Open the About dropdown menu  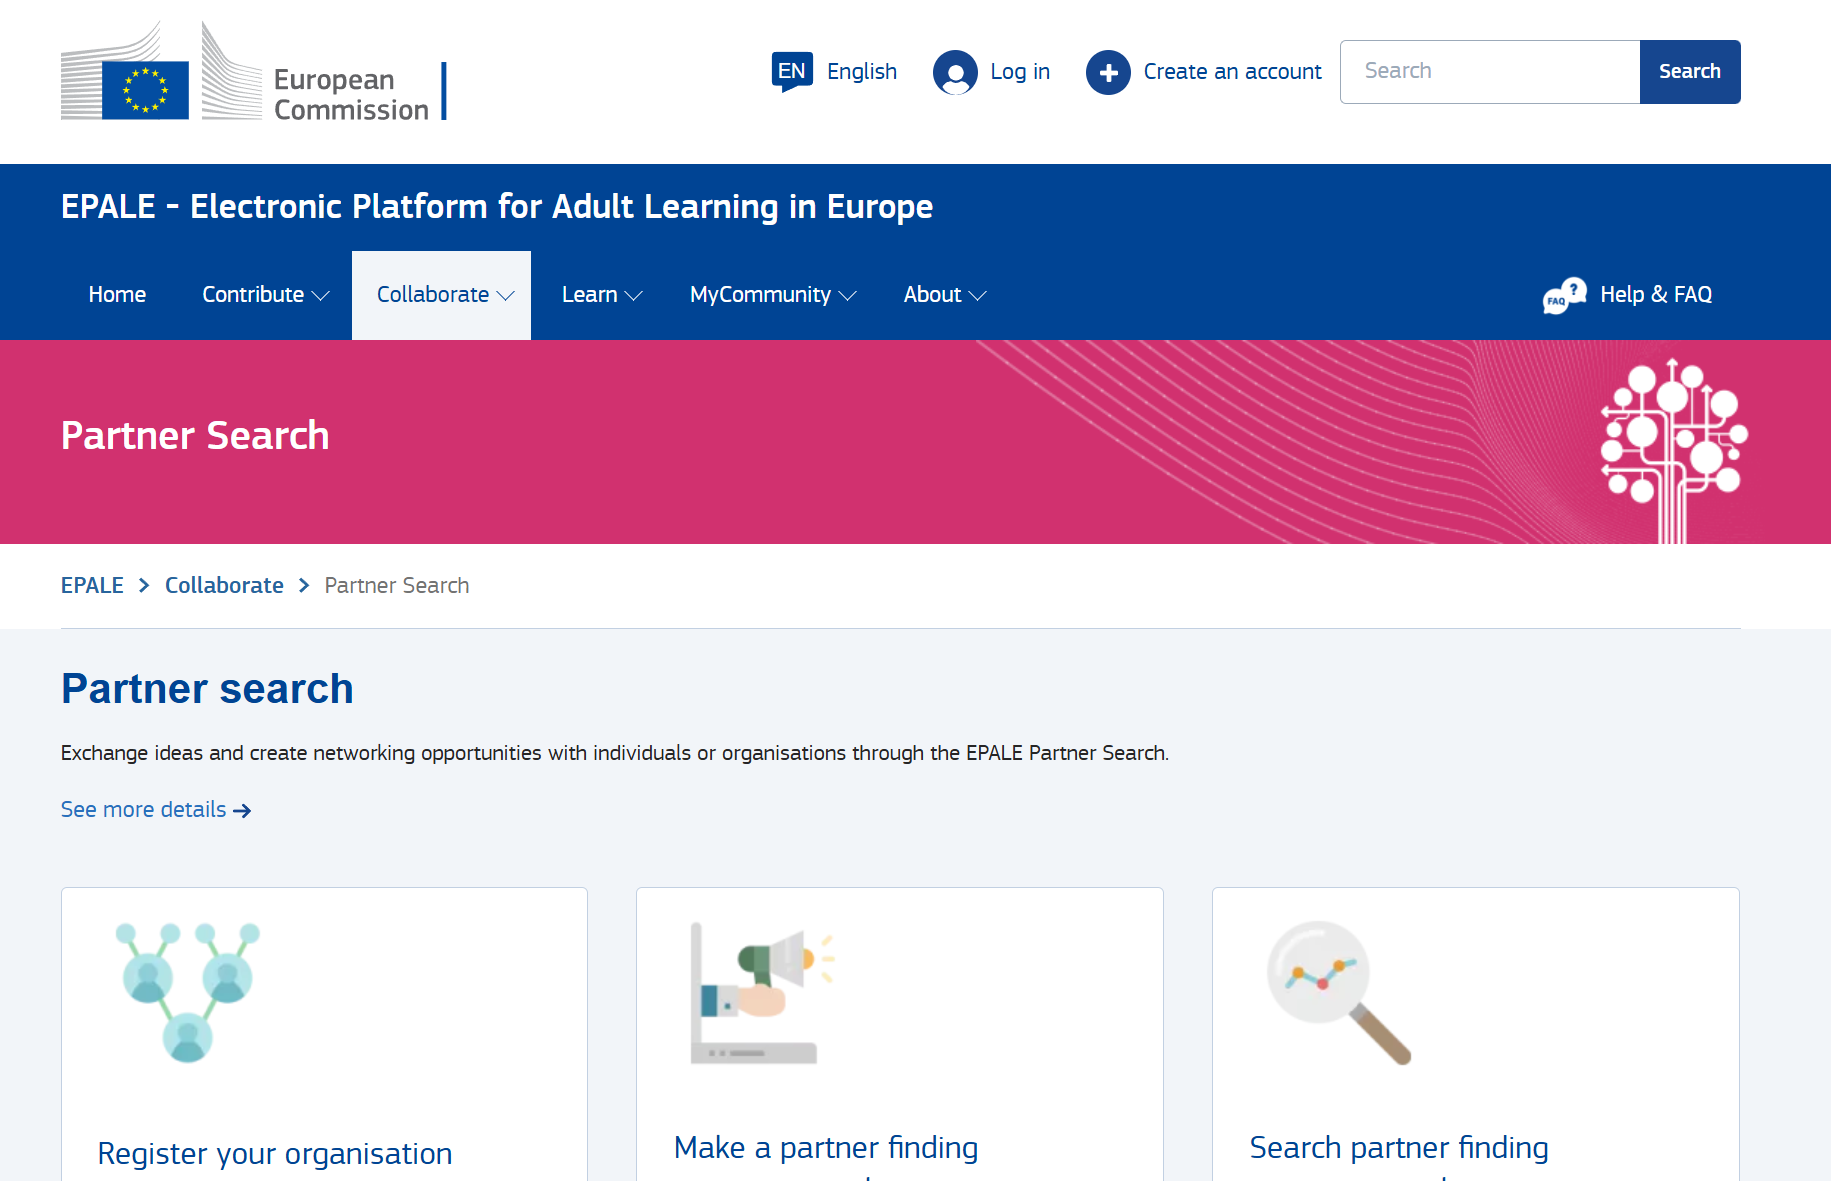[944, 295]
